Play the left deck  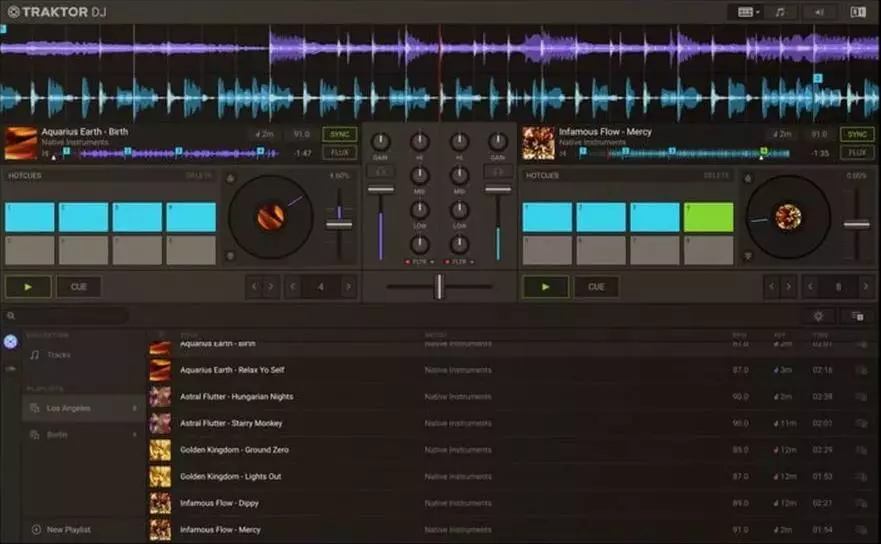pyautogui.click(x=28, y=287)
